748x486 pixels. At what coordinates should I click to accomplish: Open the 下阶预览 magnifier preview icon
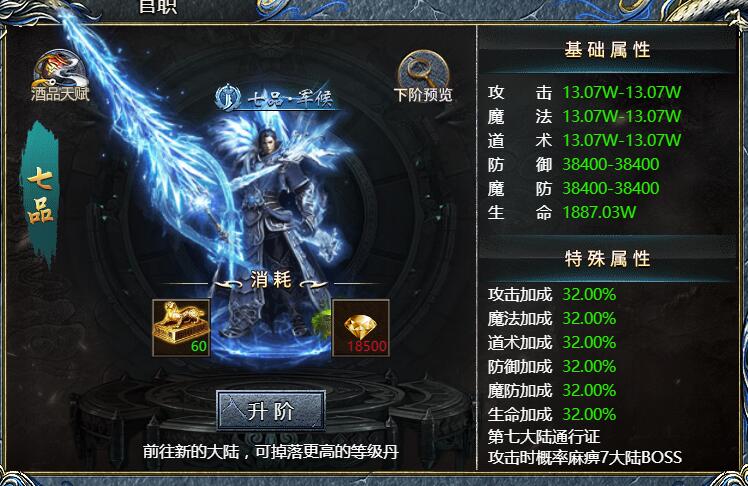point(423,77)
